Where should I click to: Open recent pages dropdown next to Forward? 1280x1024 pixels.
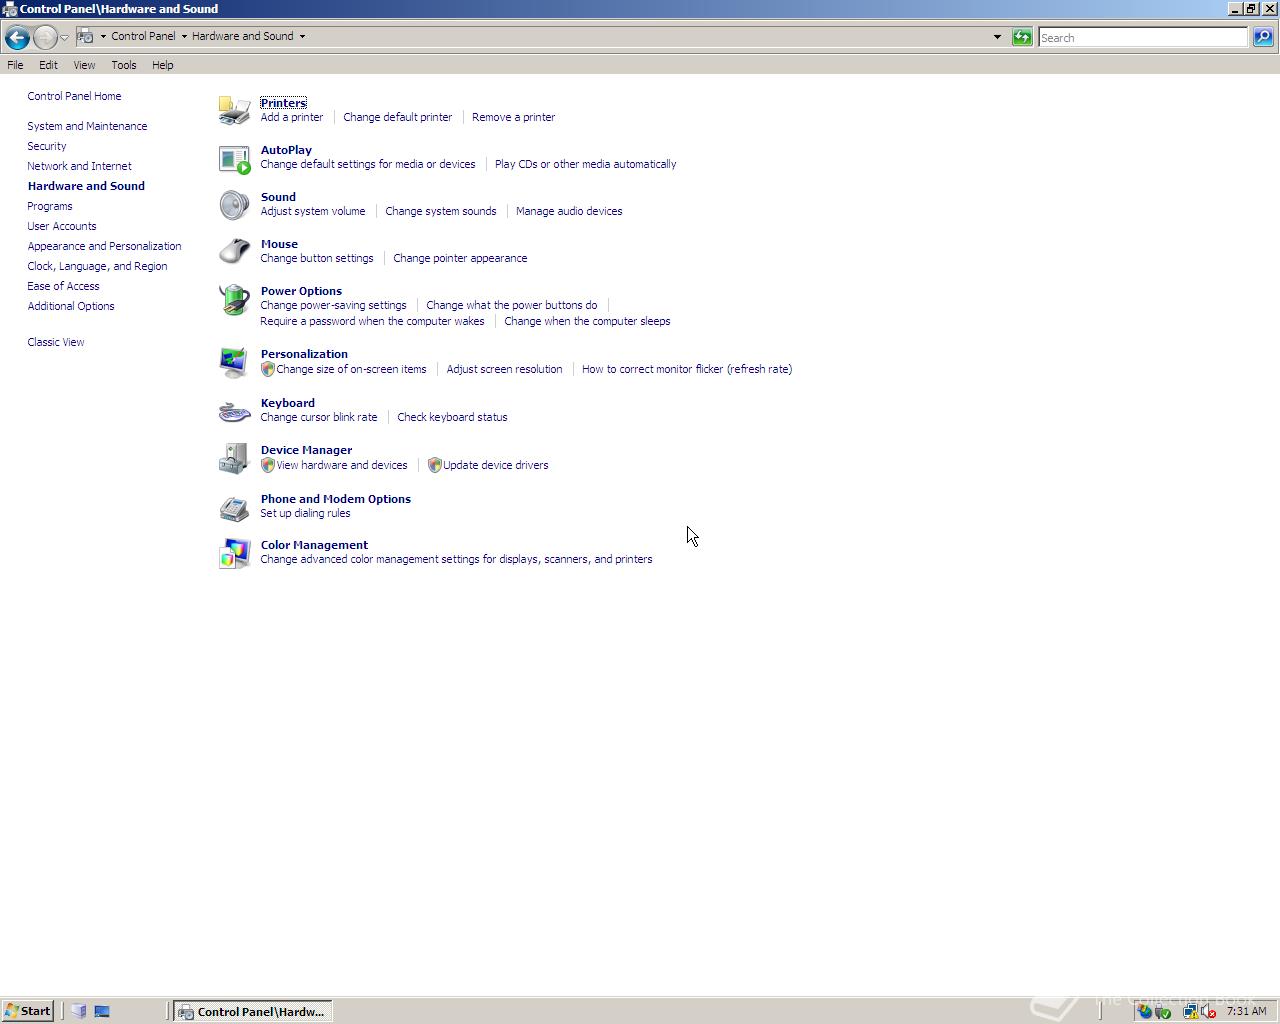tap(64, 38)
